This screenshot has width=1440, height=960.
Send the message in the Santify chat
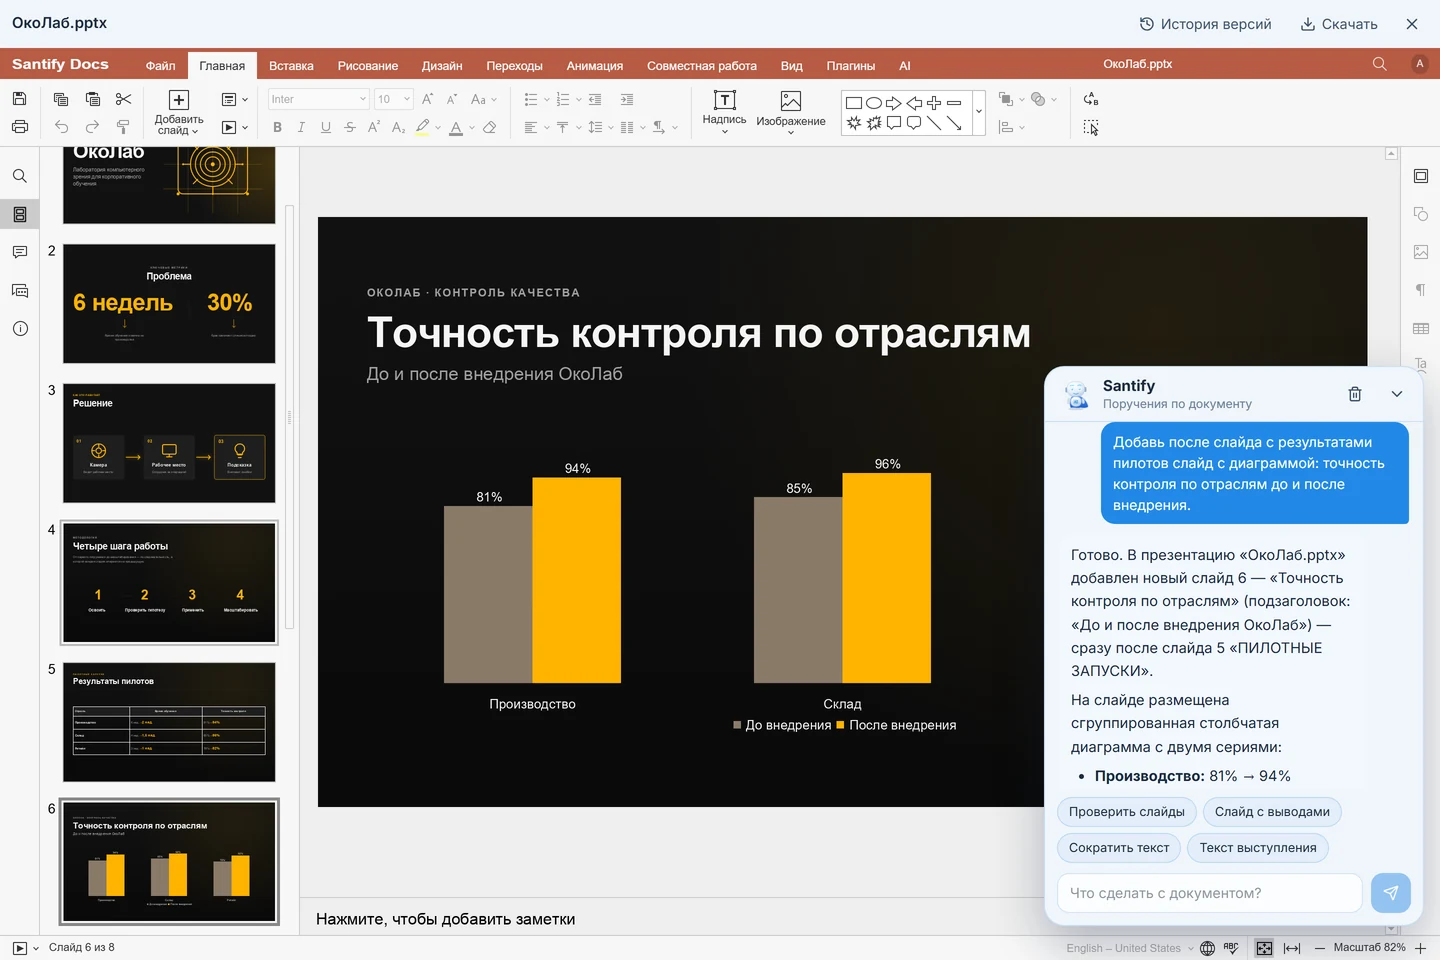pos(1391,893)
